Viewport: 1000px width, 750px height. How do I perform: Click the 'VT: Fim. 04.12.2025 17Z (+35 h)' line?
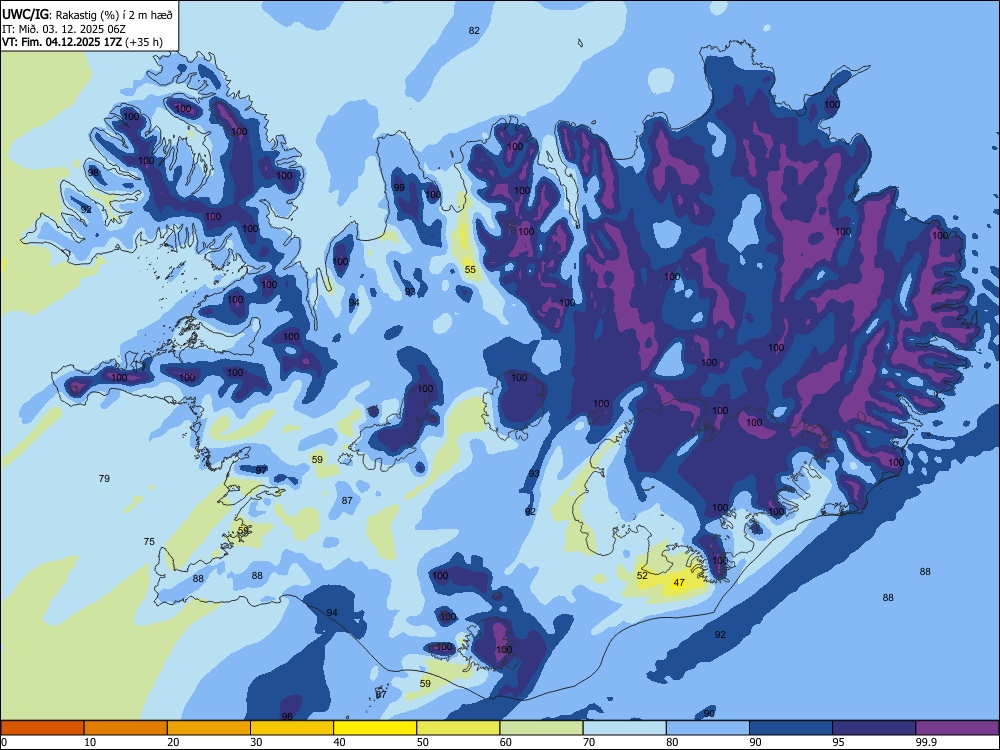coord(82,42)
